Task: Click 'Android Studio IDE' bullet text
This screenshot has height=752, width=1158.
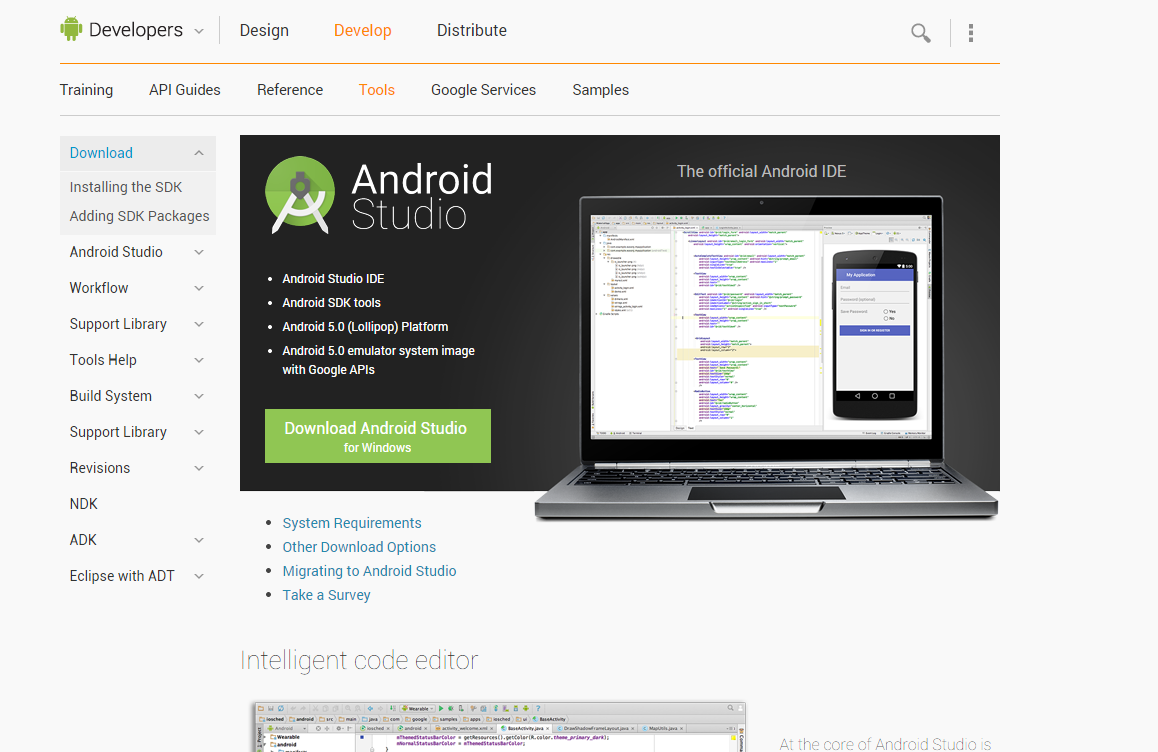Action: [x=333, y=278]
